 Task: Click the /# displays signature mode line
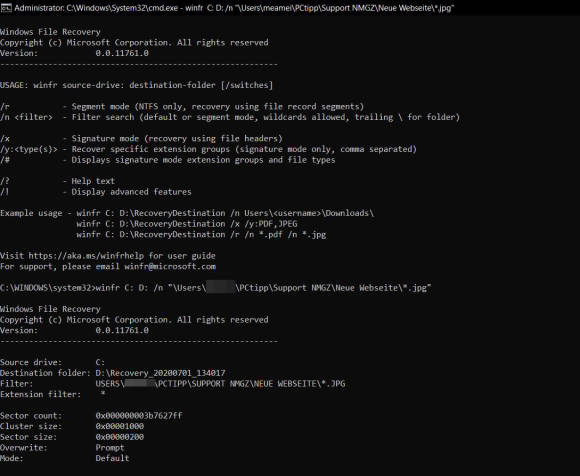(168, 160)
